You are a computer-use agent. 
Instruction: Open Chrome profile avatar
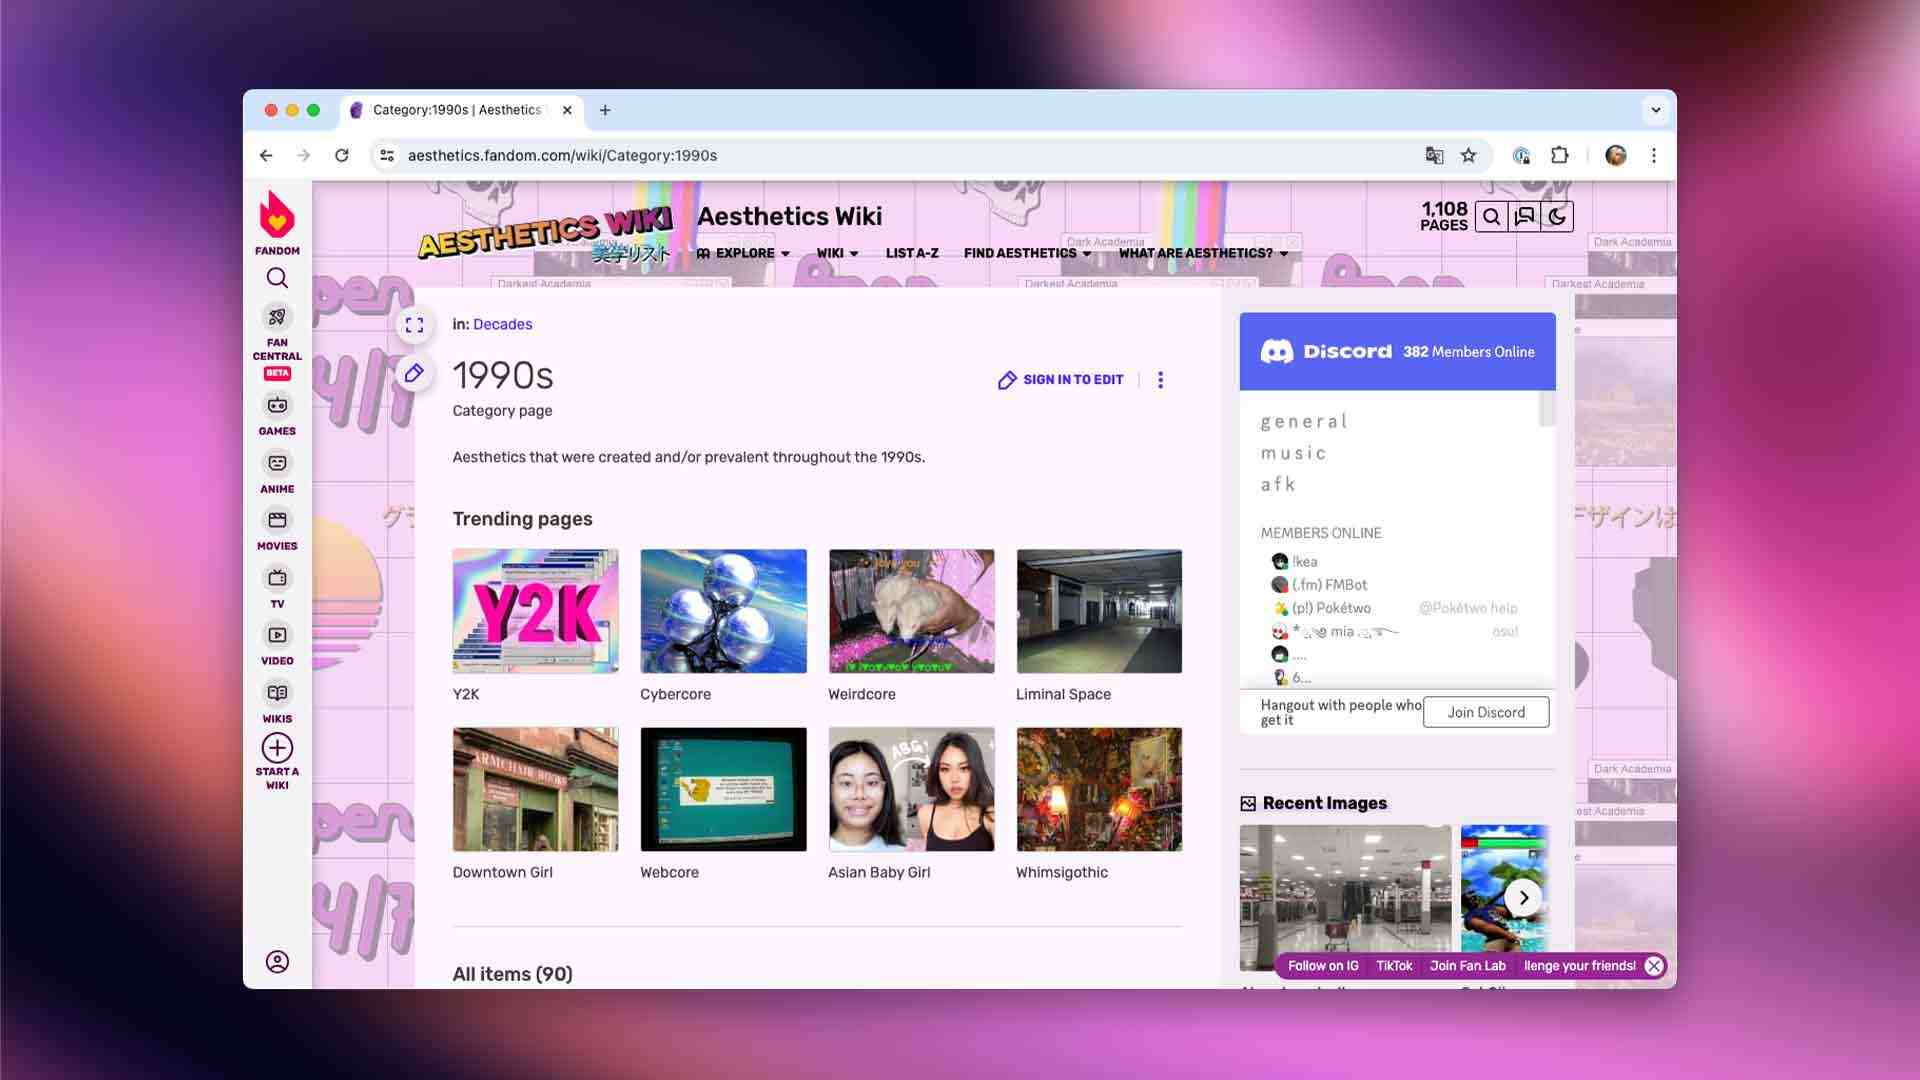[x=1616, y=155]
